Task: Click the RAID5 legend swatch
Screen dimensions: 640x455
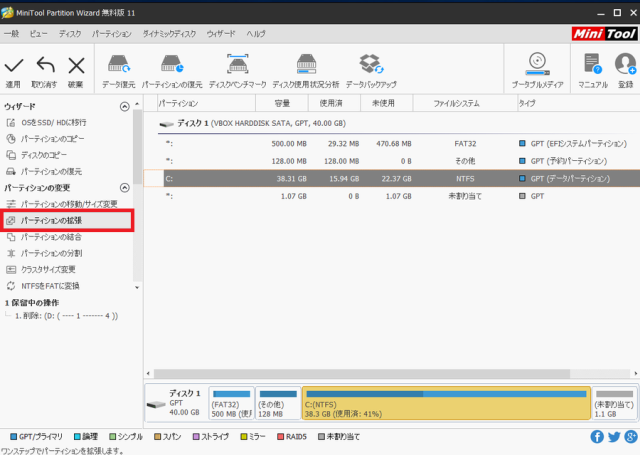Action: coord(280,437)
